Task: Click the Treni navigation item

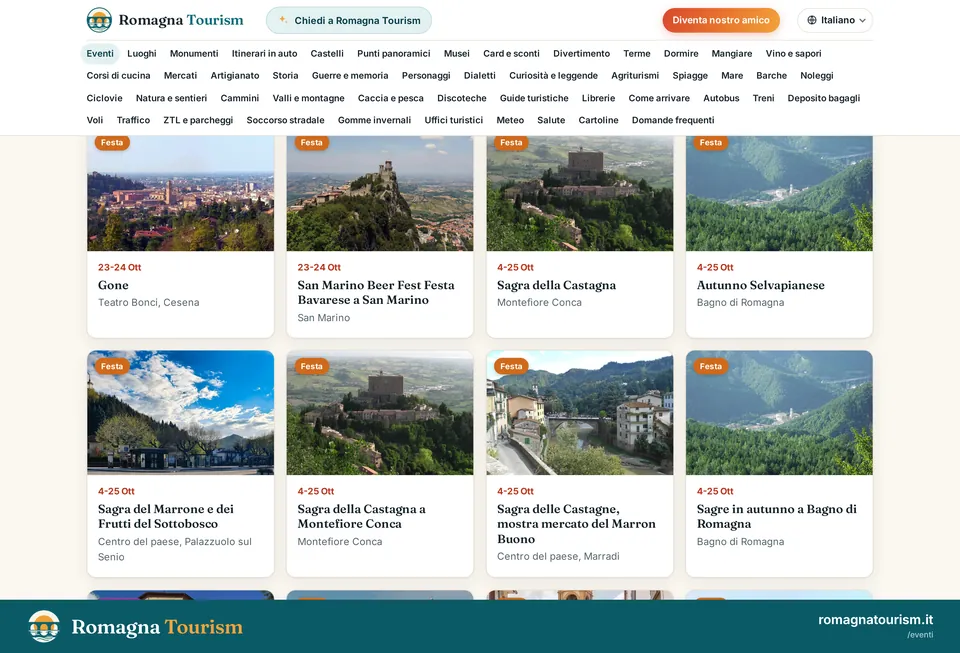Action: point(763,99)
